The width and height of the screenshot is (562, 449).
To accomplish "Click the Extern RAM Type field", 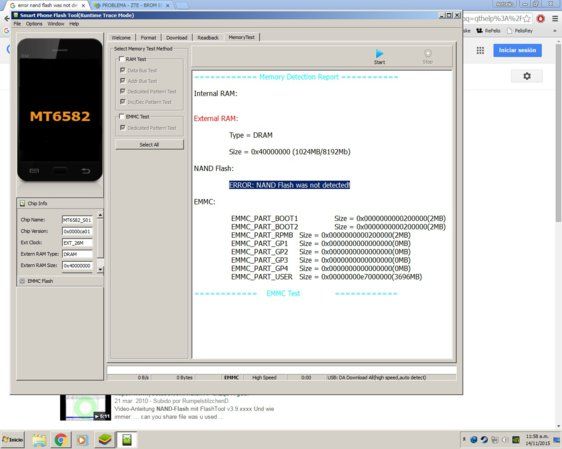I will 77,254.
